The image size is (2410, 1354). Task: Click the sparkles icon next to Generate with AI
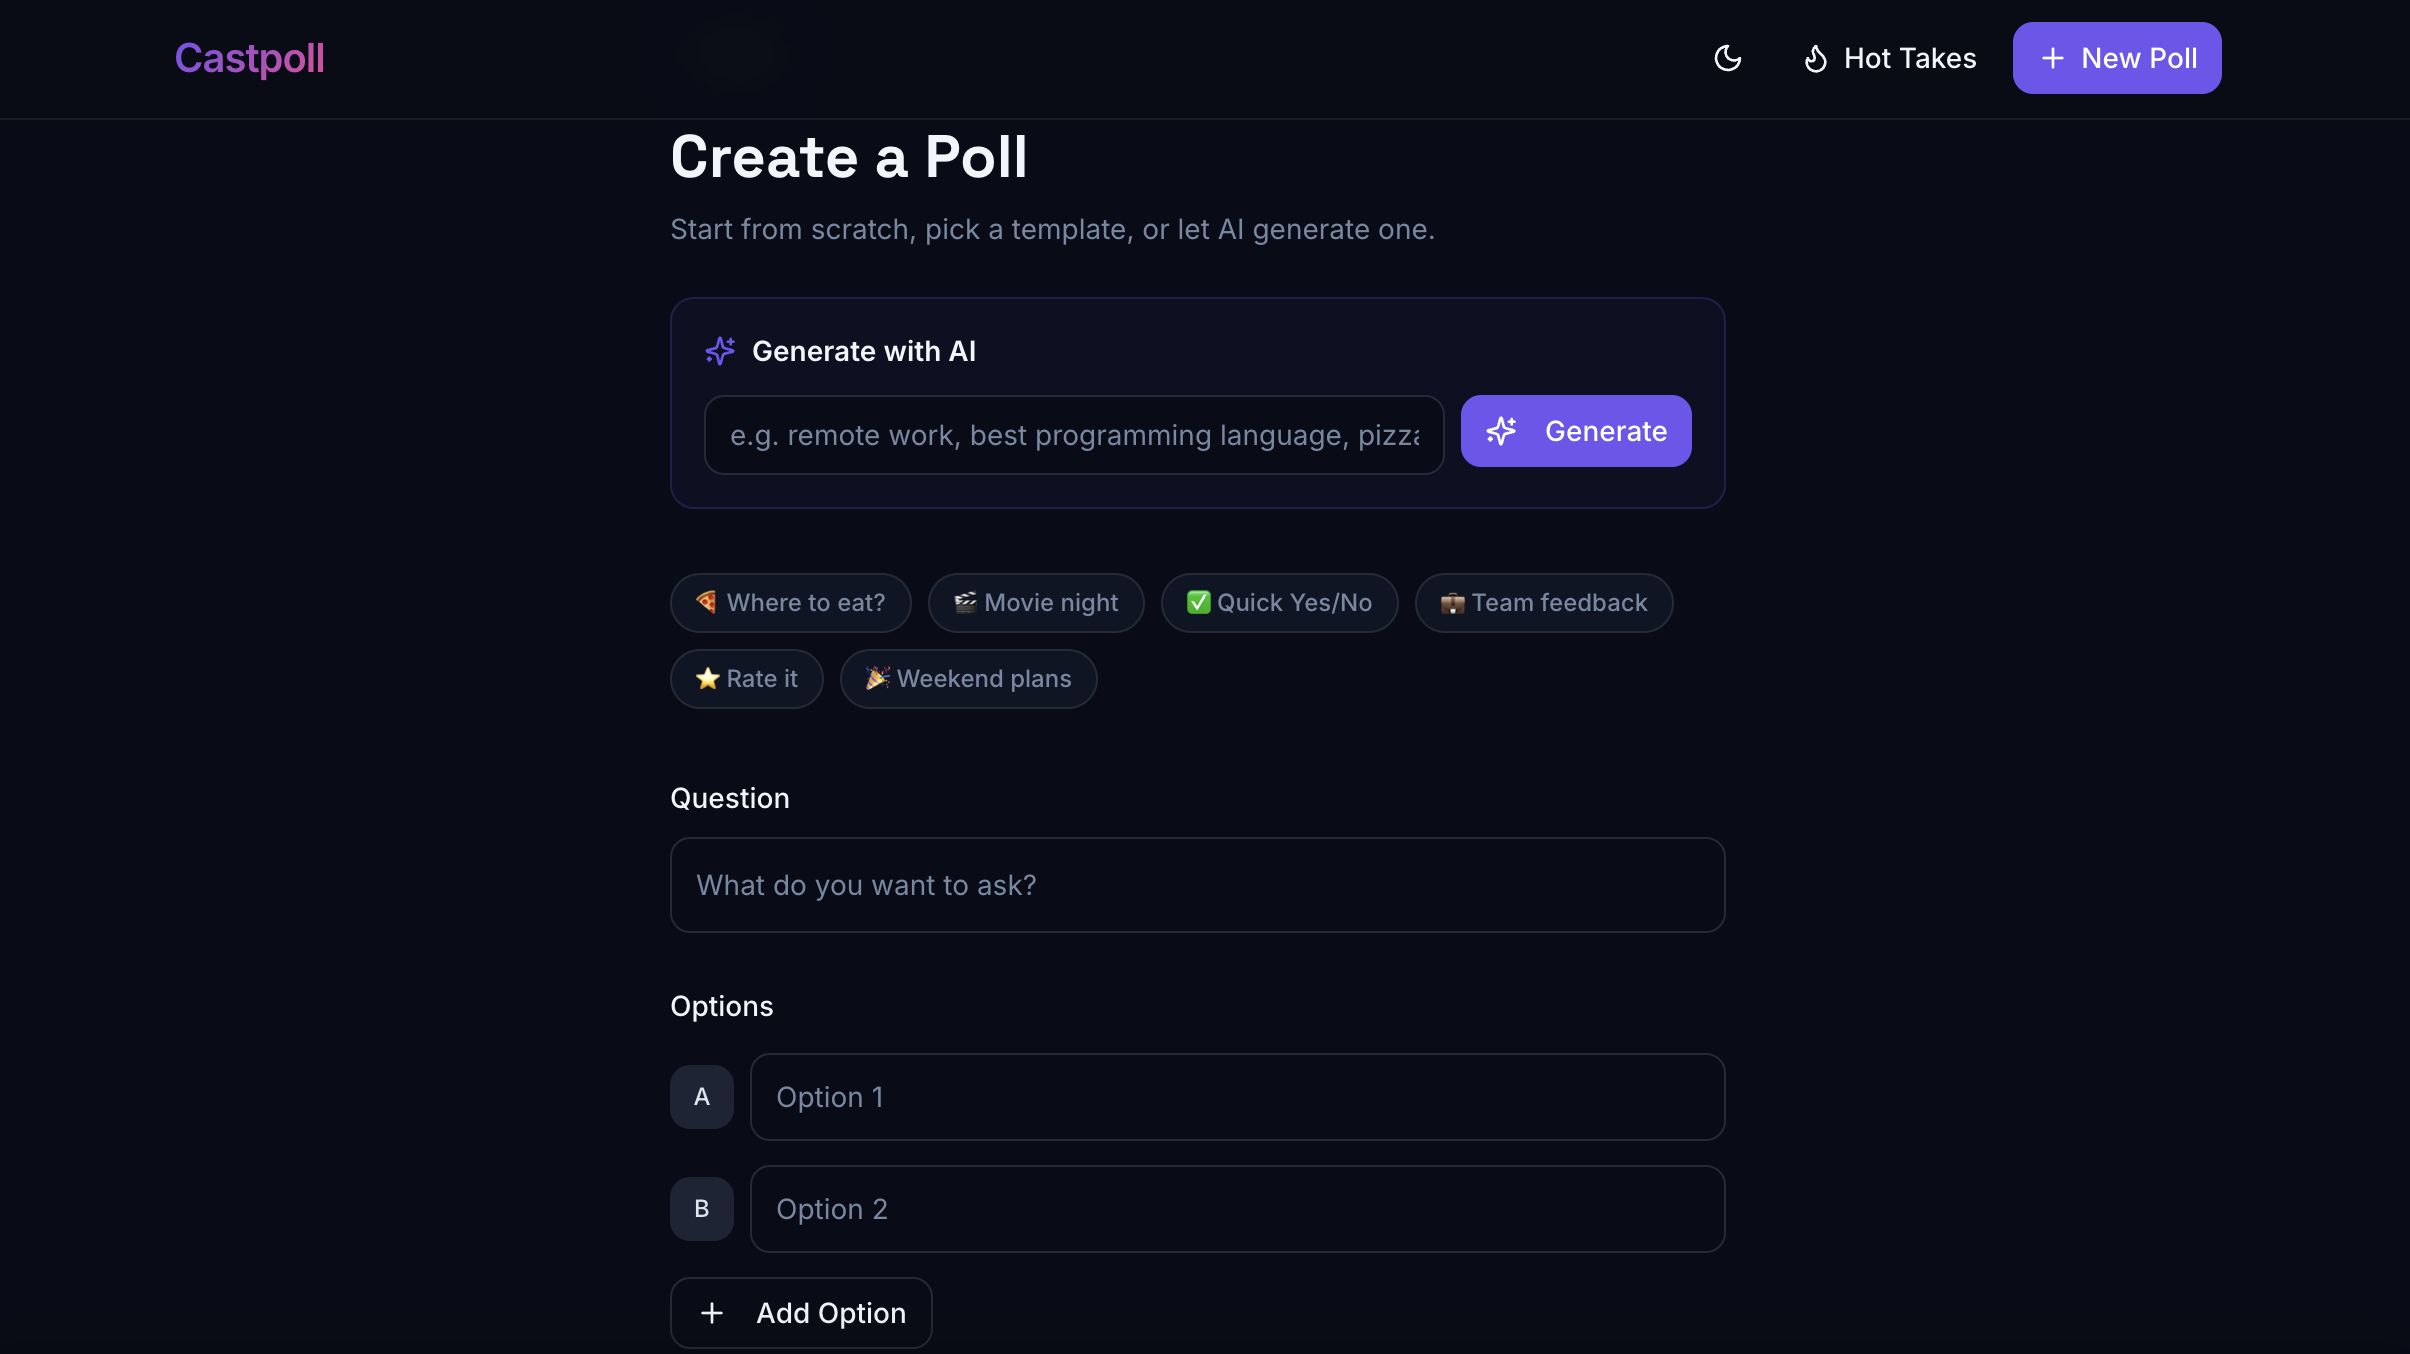722,351
